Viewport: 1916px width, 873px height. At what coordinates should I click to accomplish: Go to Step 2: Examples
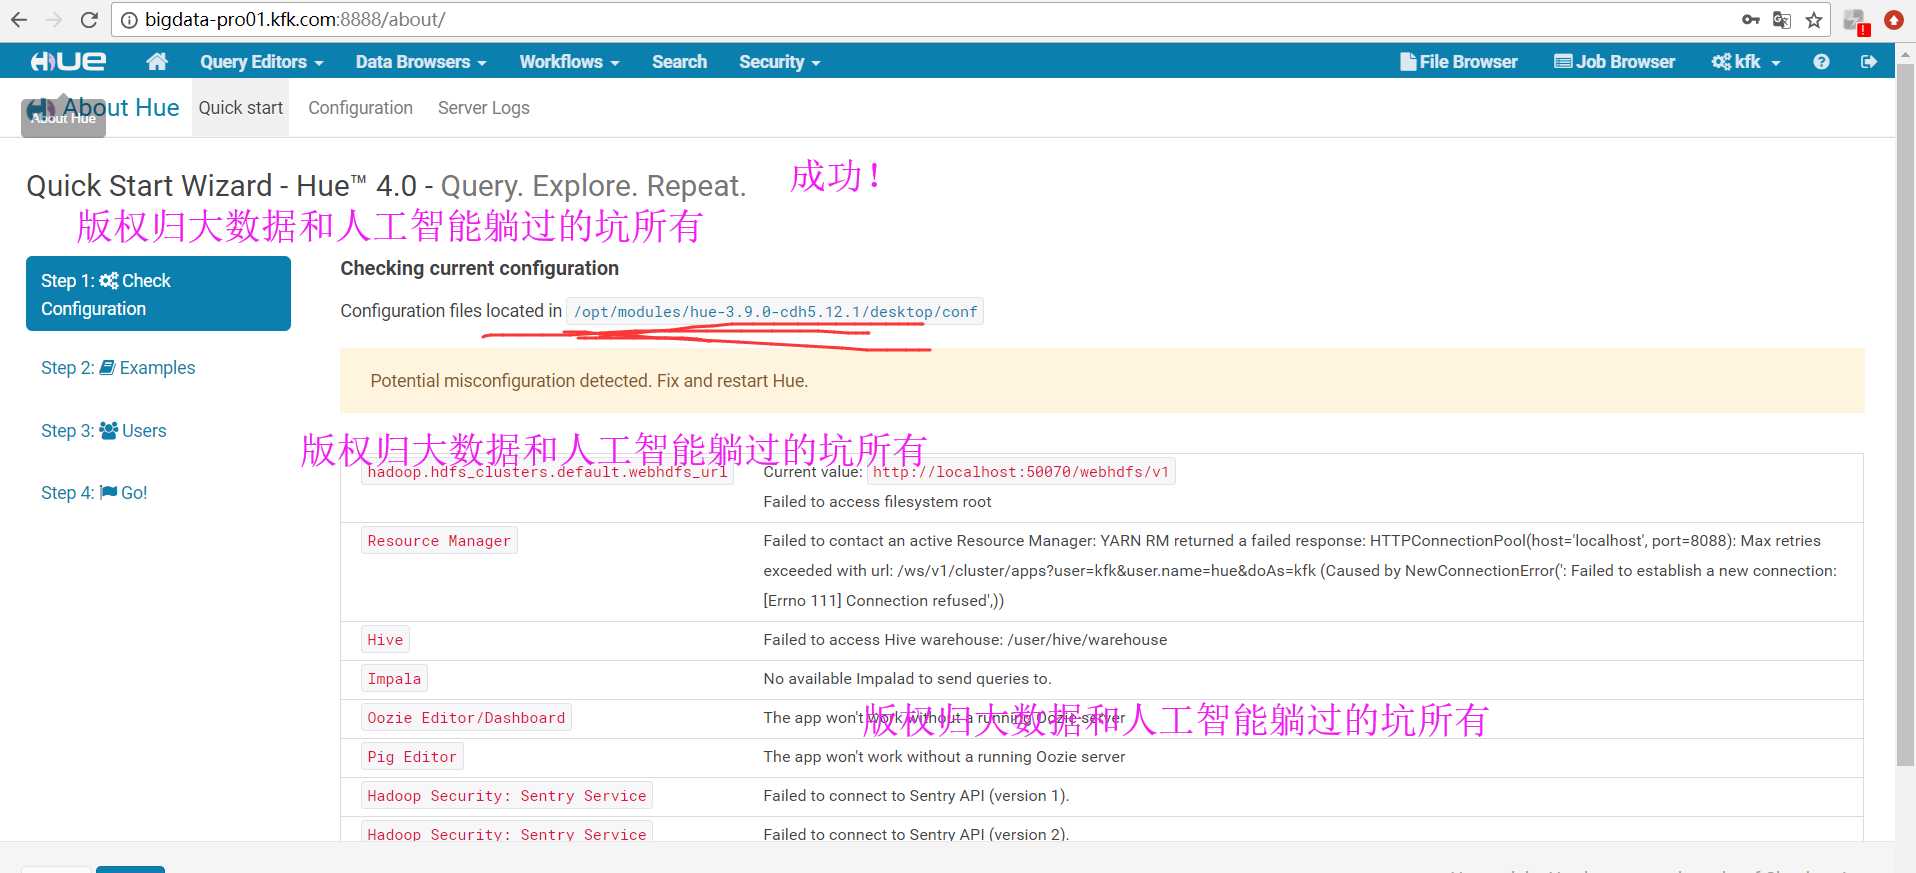pyautogui.click(x=118, y=368)
